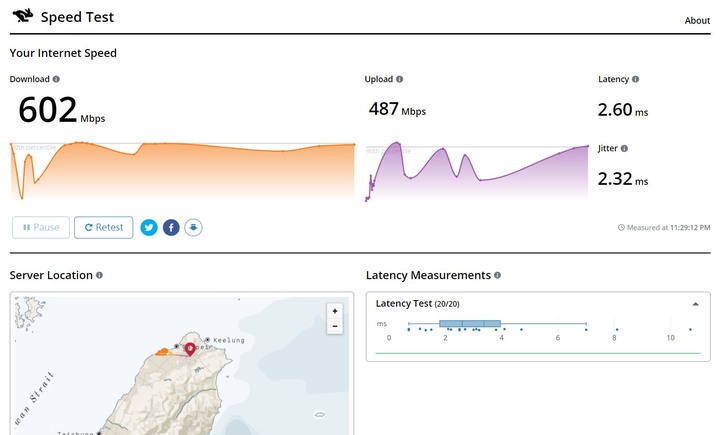720x435 pixels.
Task: Open the About link
Action: pos(697,21)
